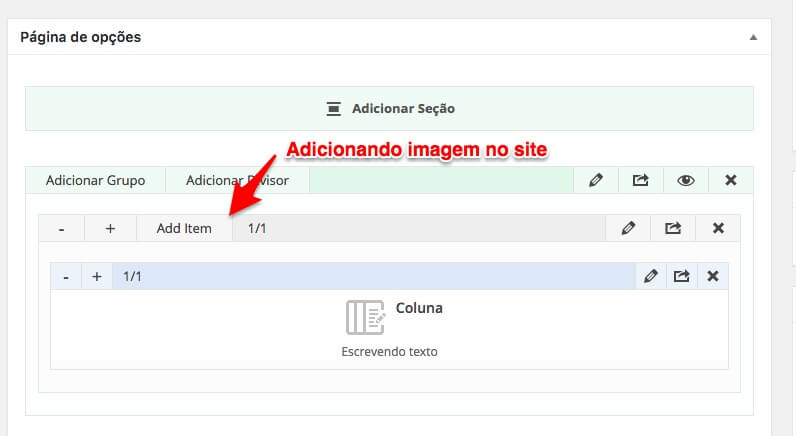The height and width of the screenshot is (436, 796).
Task: Remove the group with its X icon
Action: pos(718,228)
